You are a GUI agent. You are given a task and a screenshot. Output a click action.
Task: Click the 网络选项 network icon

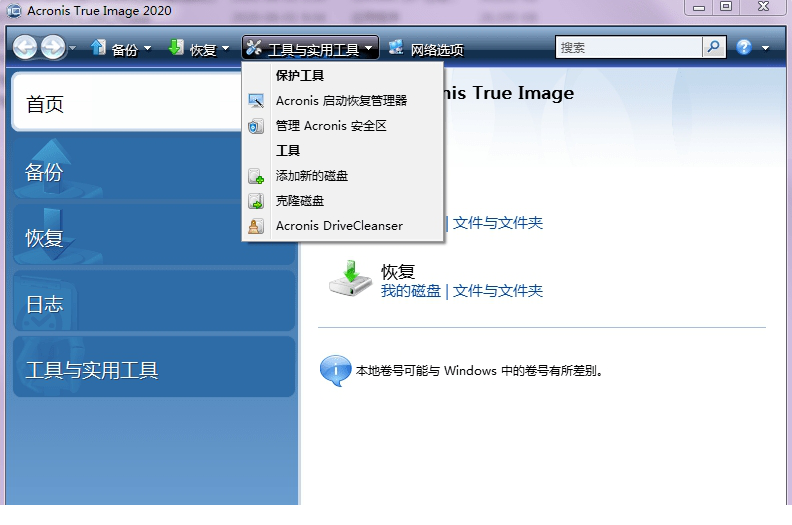(x=396, y=47)
